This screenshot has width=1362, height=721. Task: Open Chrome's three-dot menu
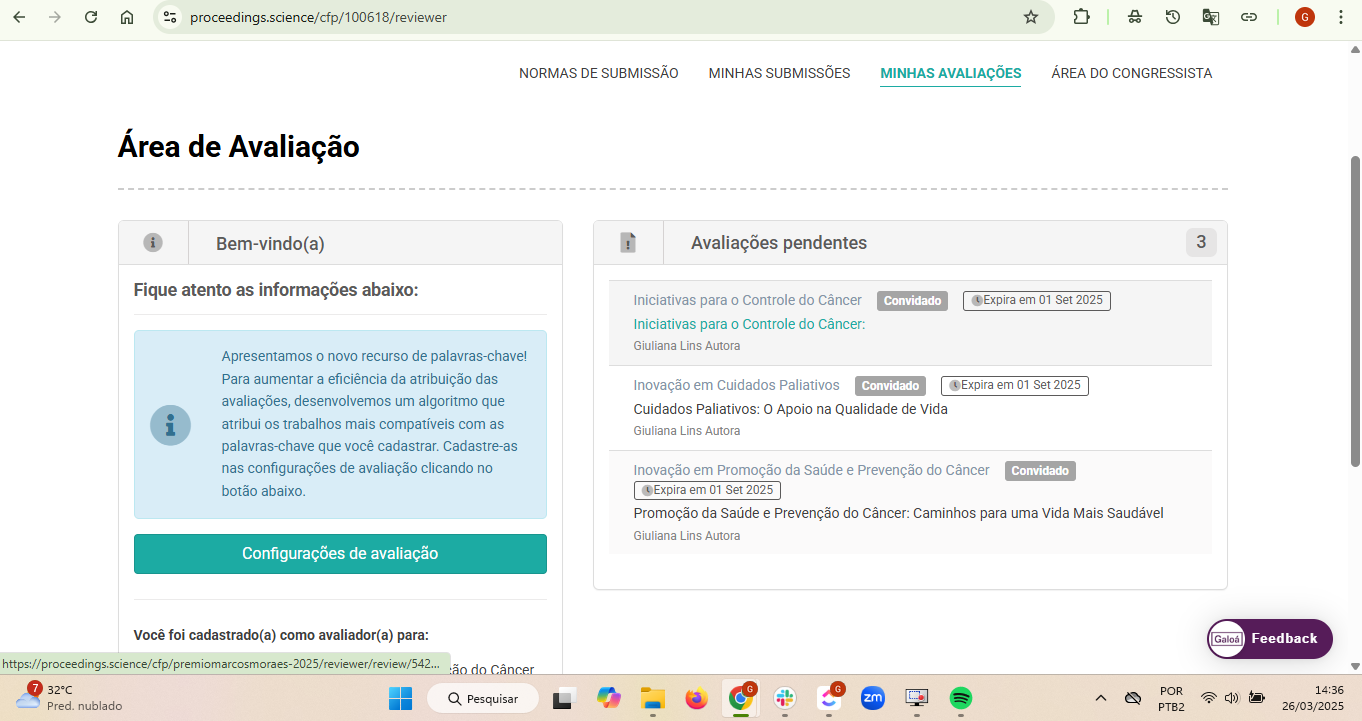1341,17
